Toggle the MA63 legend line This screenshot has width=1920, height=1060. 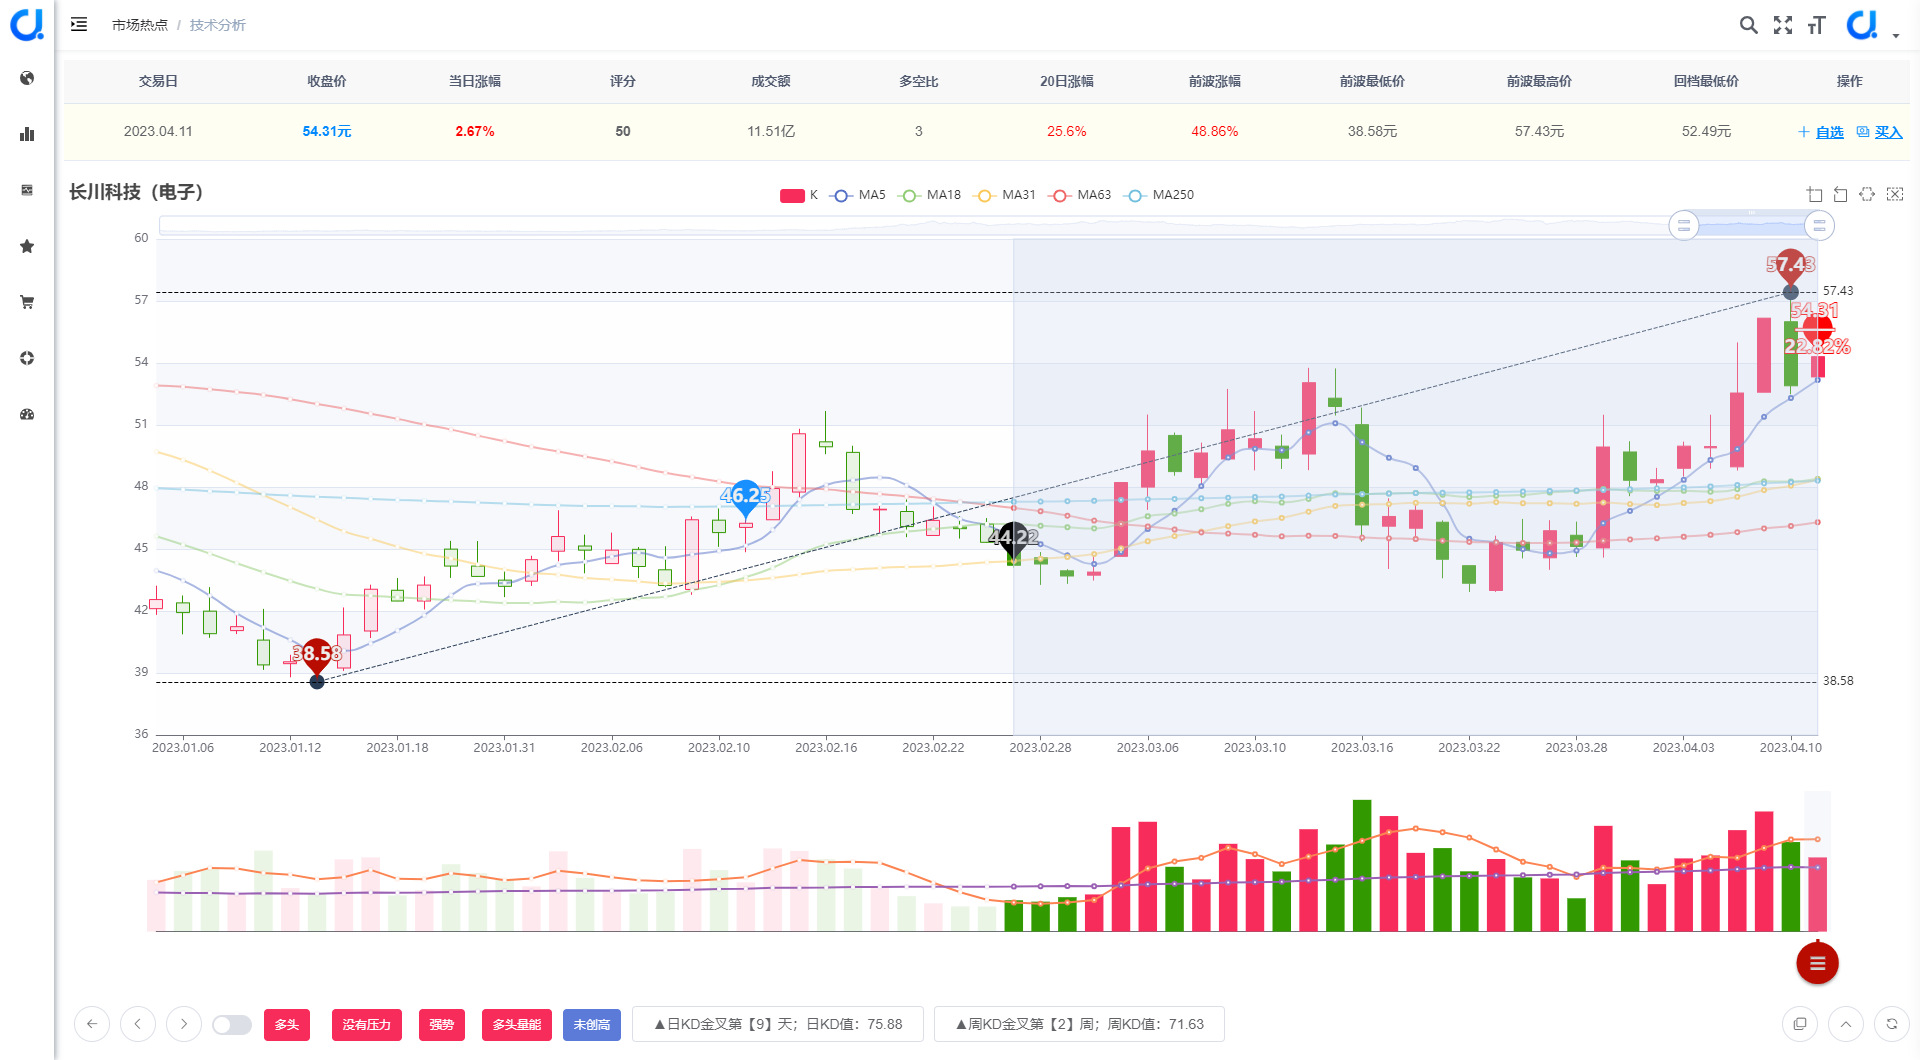click(1080, 195)
